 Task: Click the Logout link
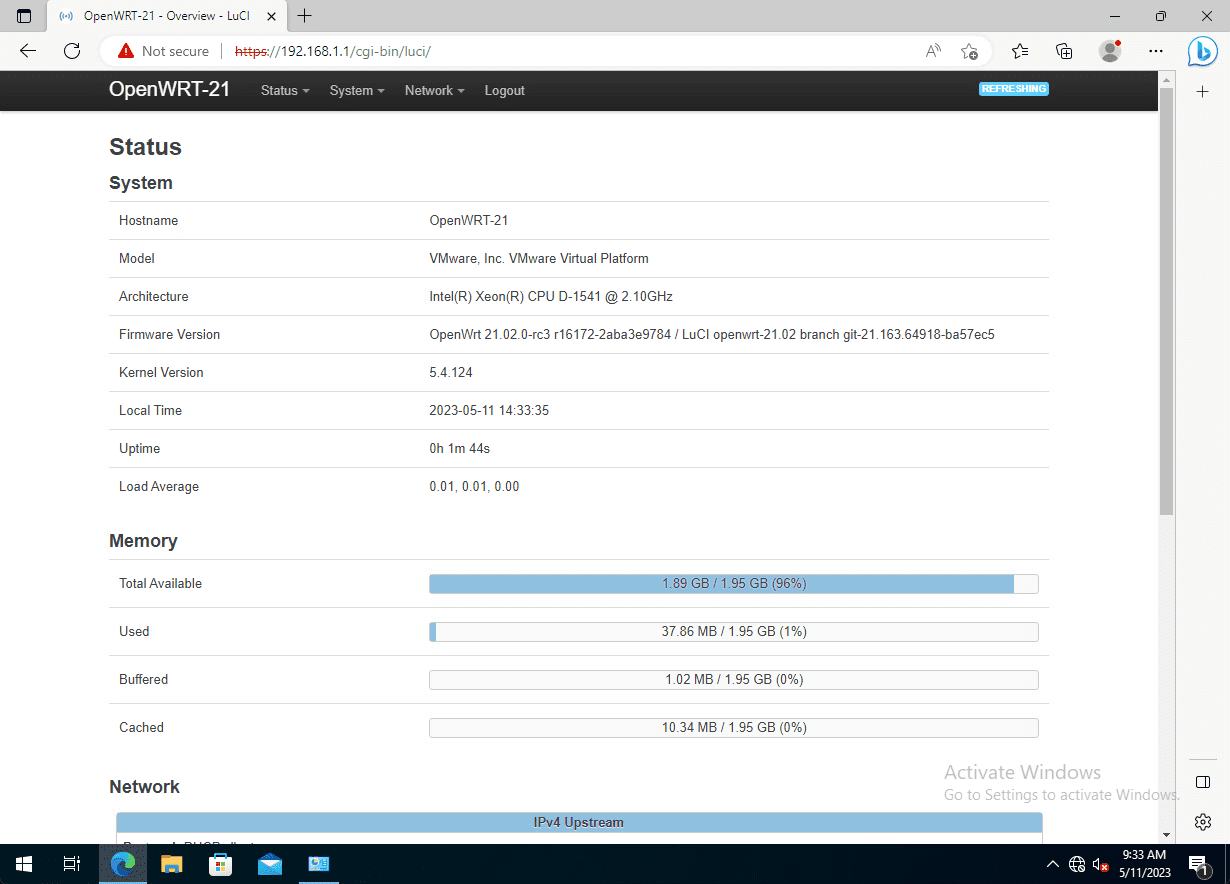[504, 90]
